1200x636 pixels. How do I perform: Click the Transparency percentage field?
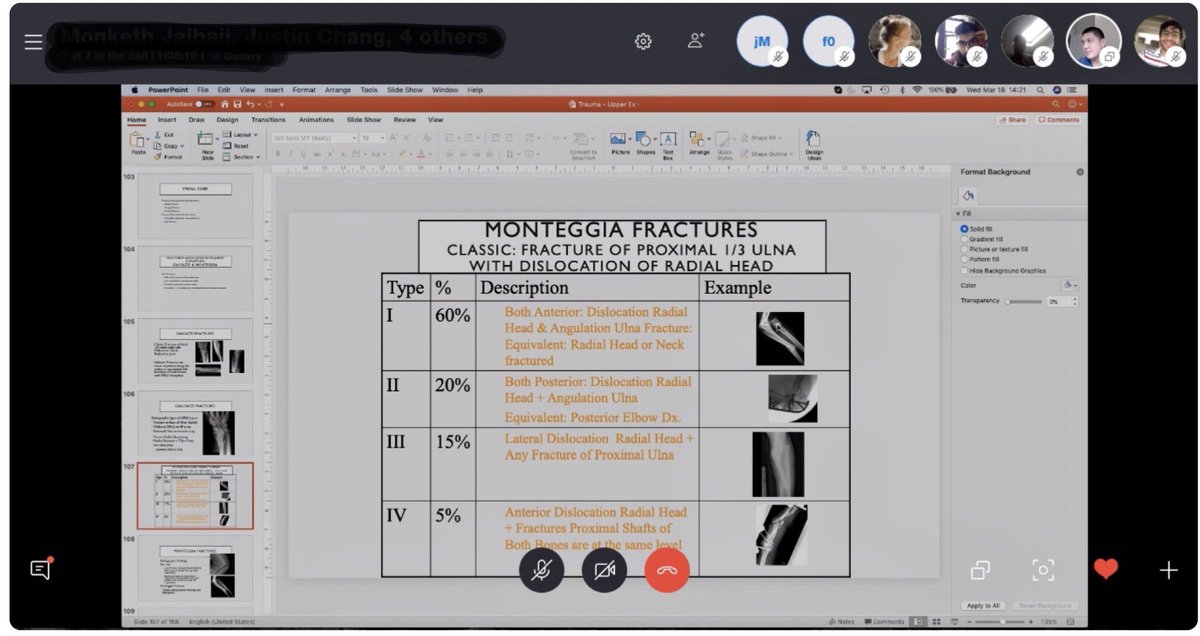pyautogui.click(x=1056, y=301)
